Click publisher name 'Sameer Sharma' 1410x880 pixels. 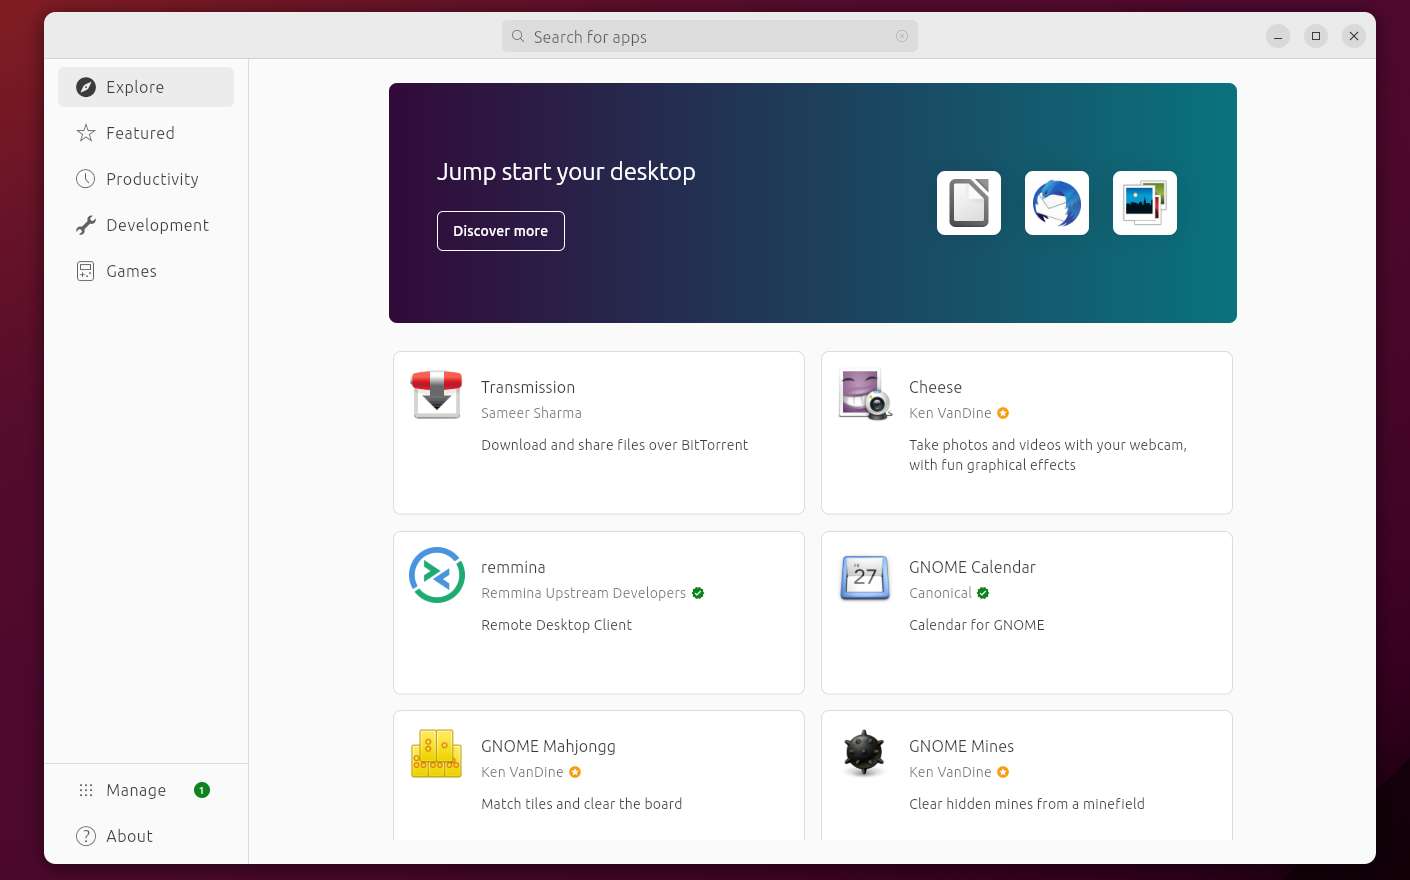(x=531, y=413)
